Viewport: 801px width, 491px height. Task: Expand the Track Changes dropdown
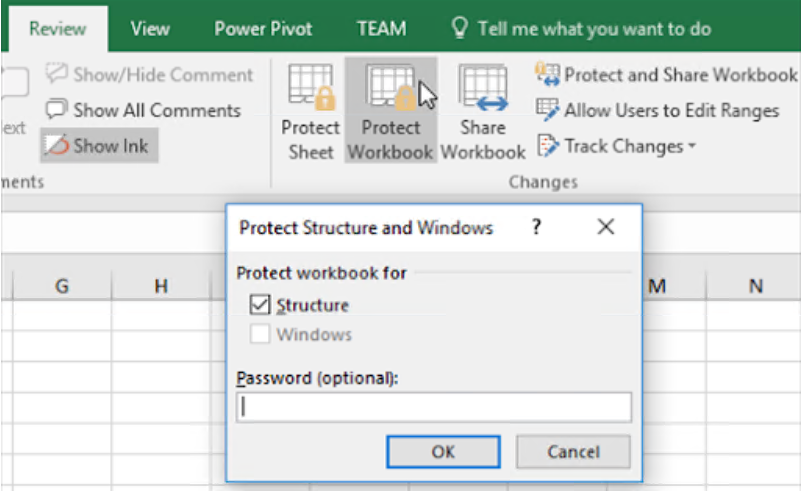(x=690, y=147)
